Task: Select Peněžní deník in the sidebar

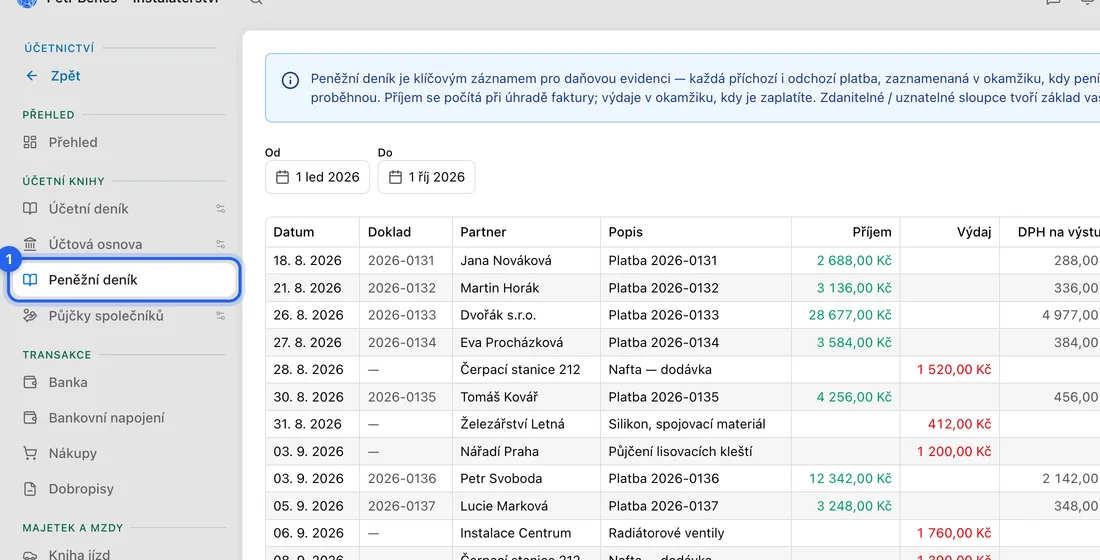Action: point(124,280)
